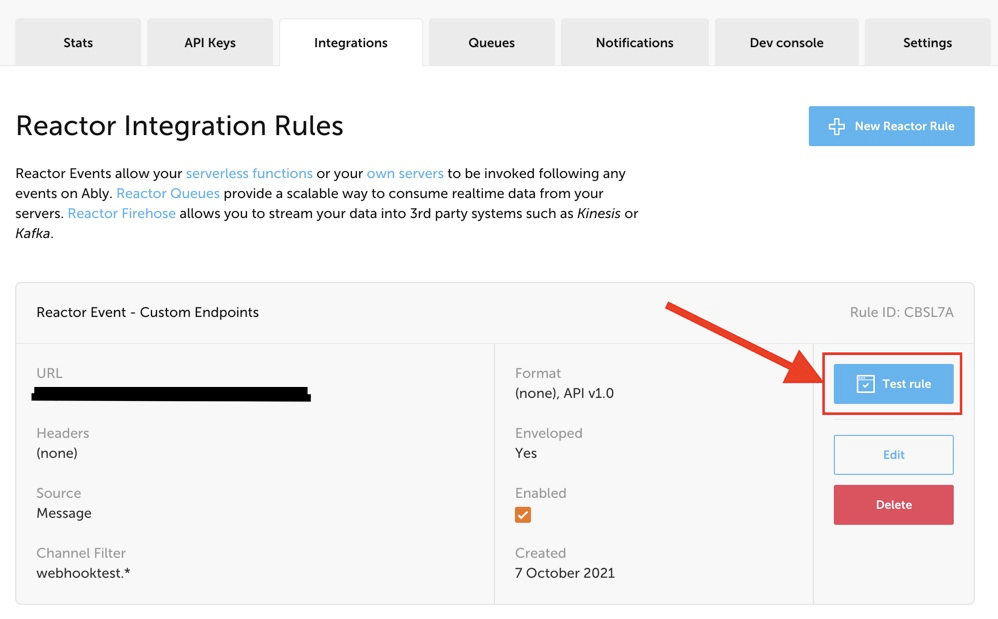This screenshot has height=619, width=998.
Task: Open the Dev console tab
Action: (x=787, y=43)
